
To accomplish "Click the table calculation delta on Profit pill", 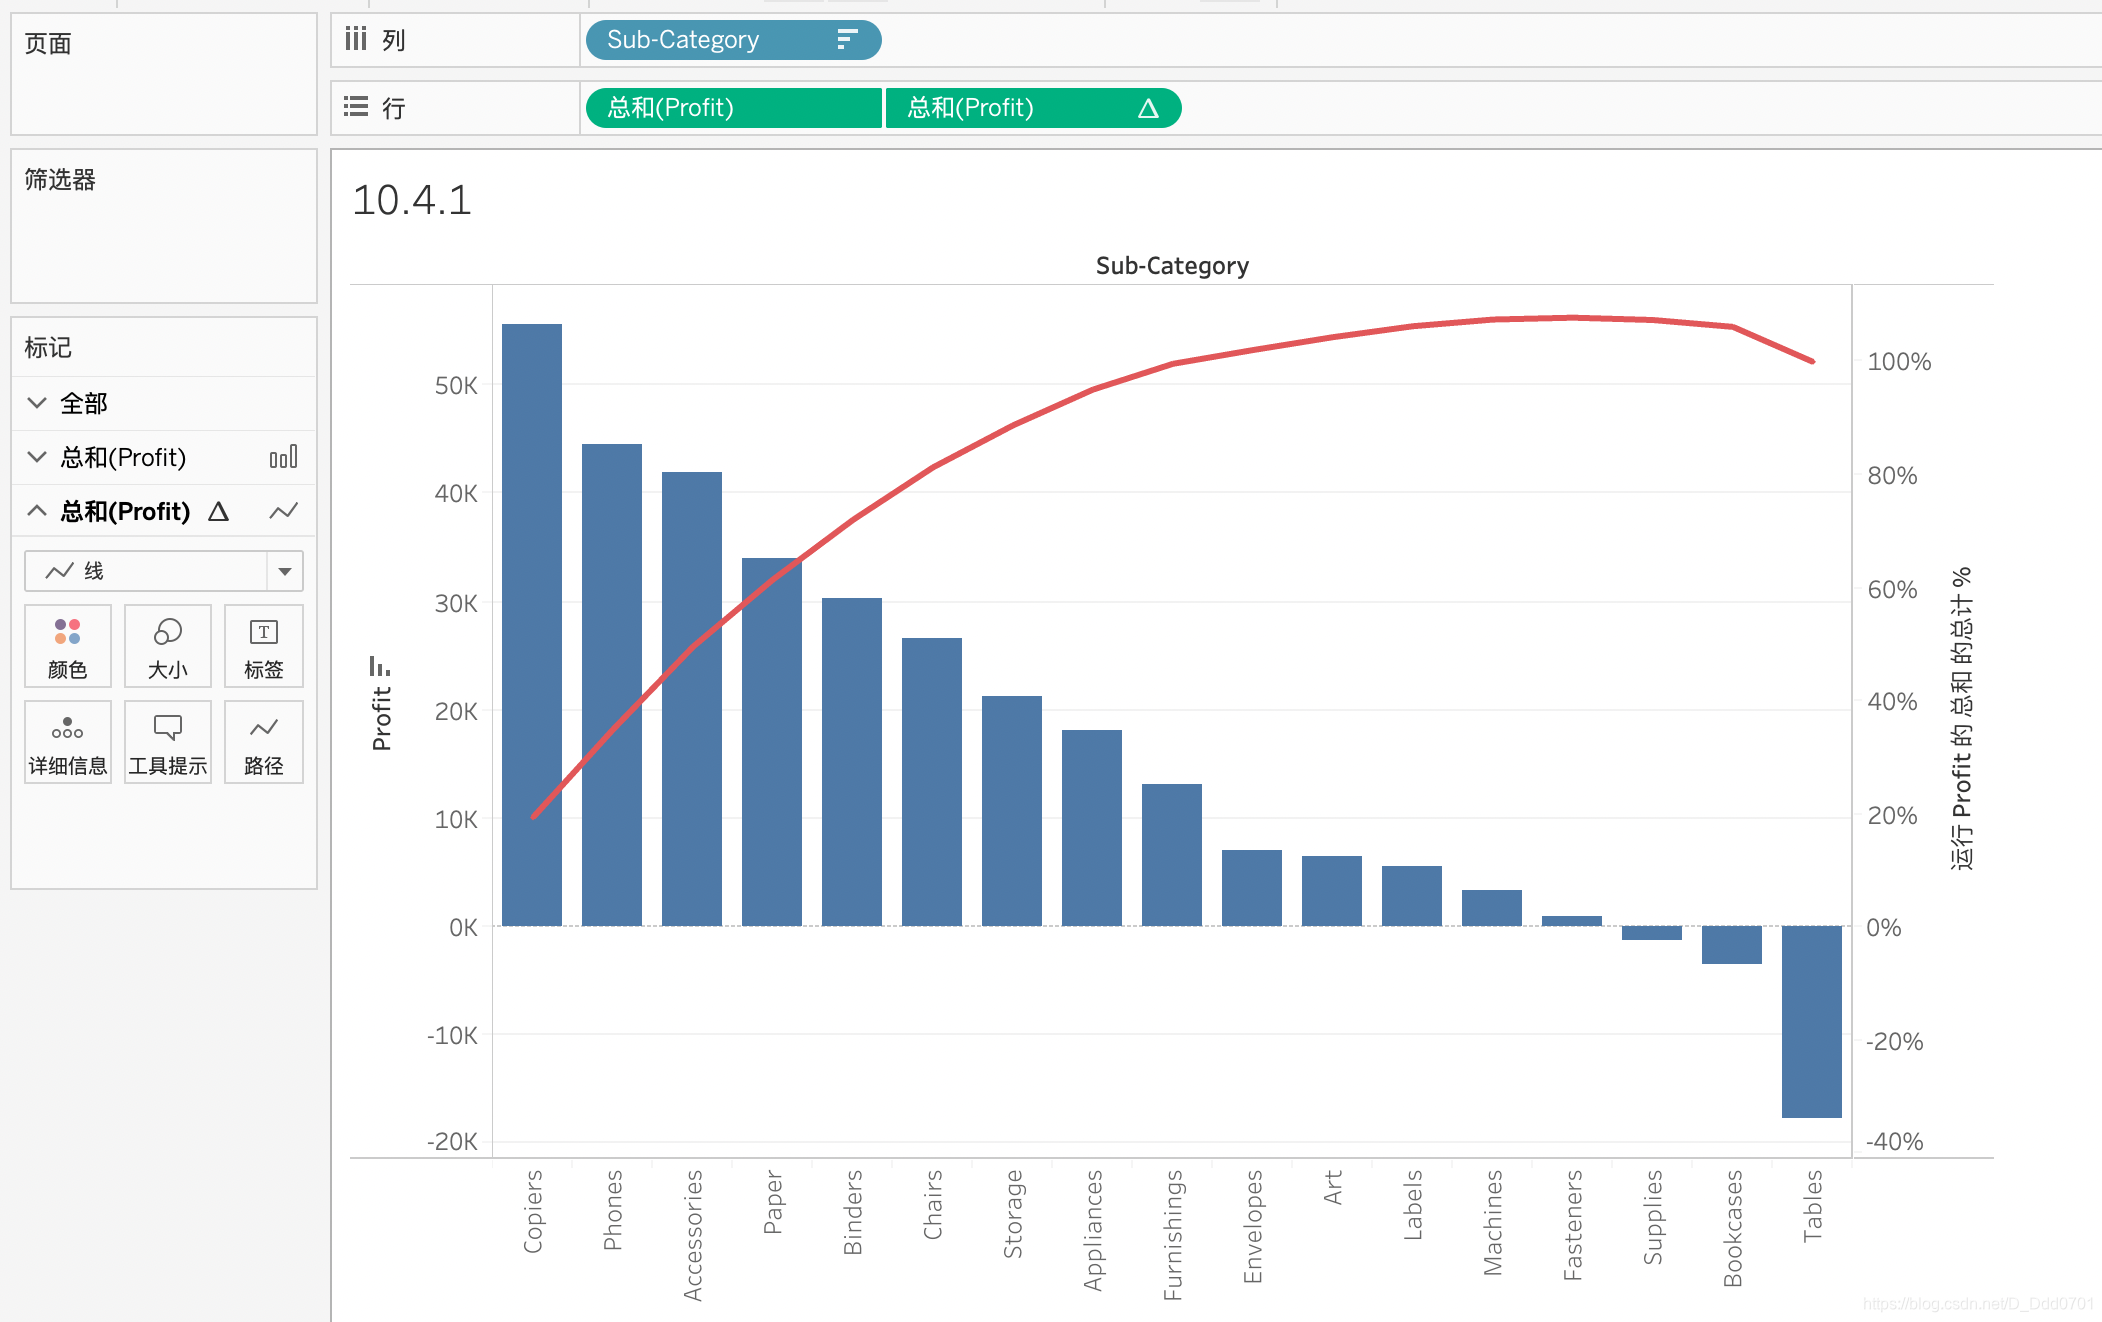I will point(1148,108).
